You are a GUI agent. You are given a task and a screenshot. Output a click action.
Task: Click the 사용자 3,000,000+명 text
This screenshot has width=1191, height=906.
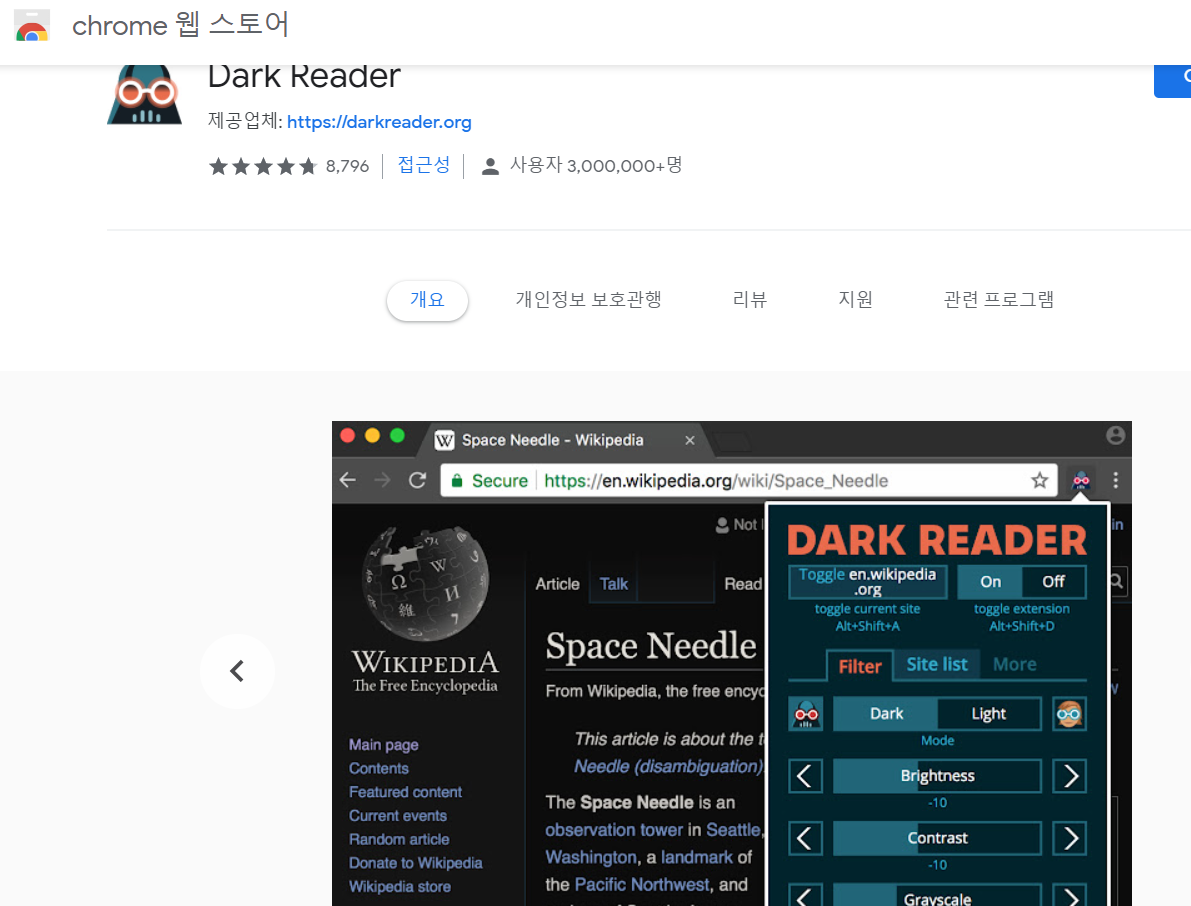pyautogui.click(x=596, y=165)
